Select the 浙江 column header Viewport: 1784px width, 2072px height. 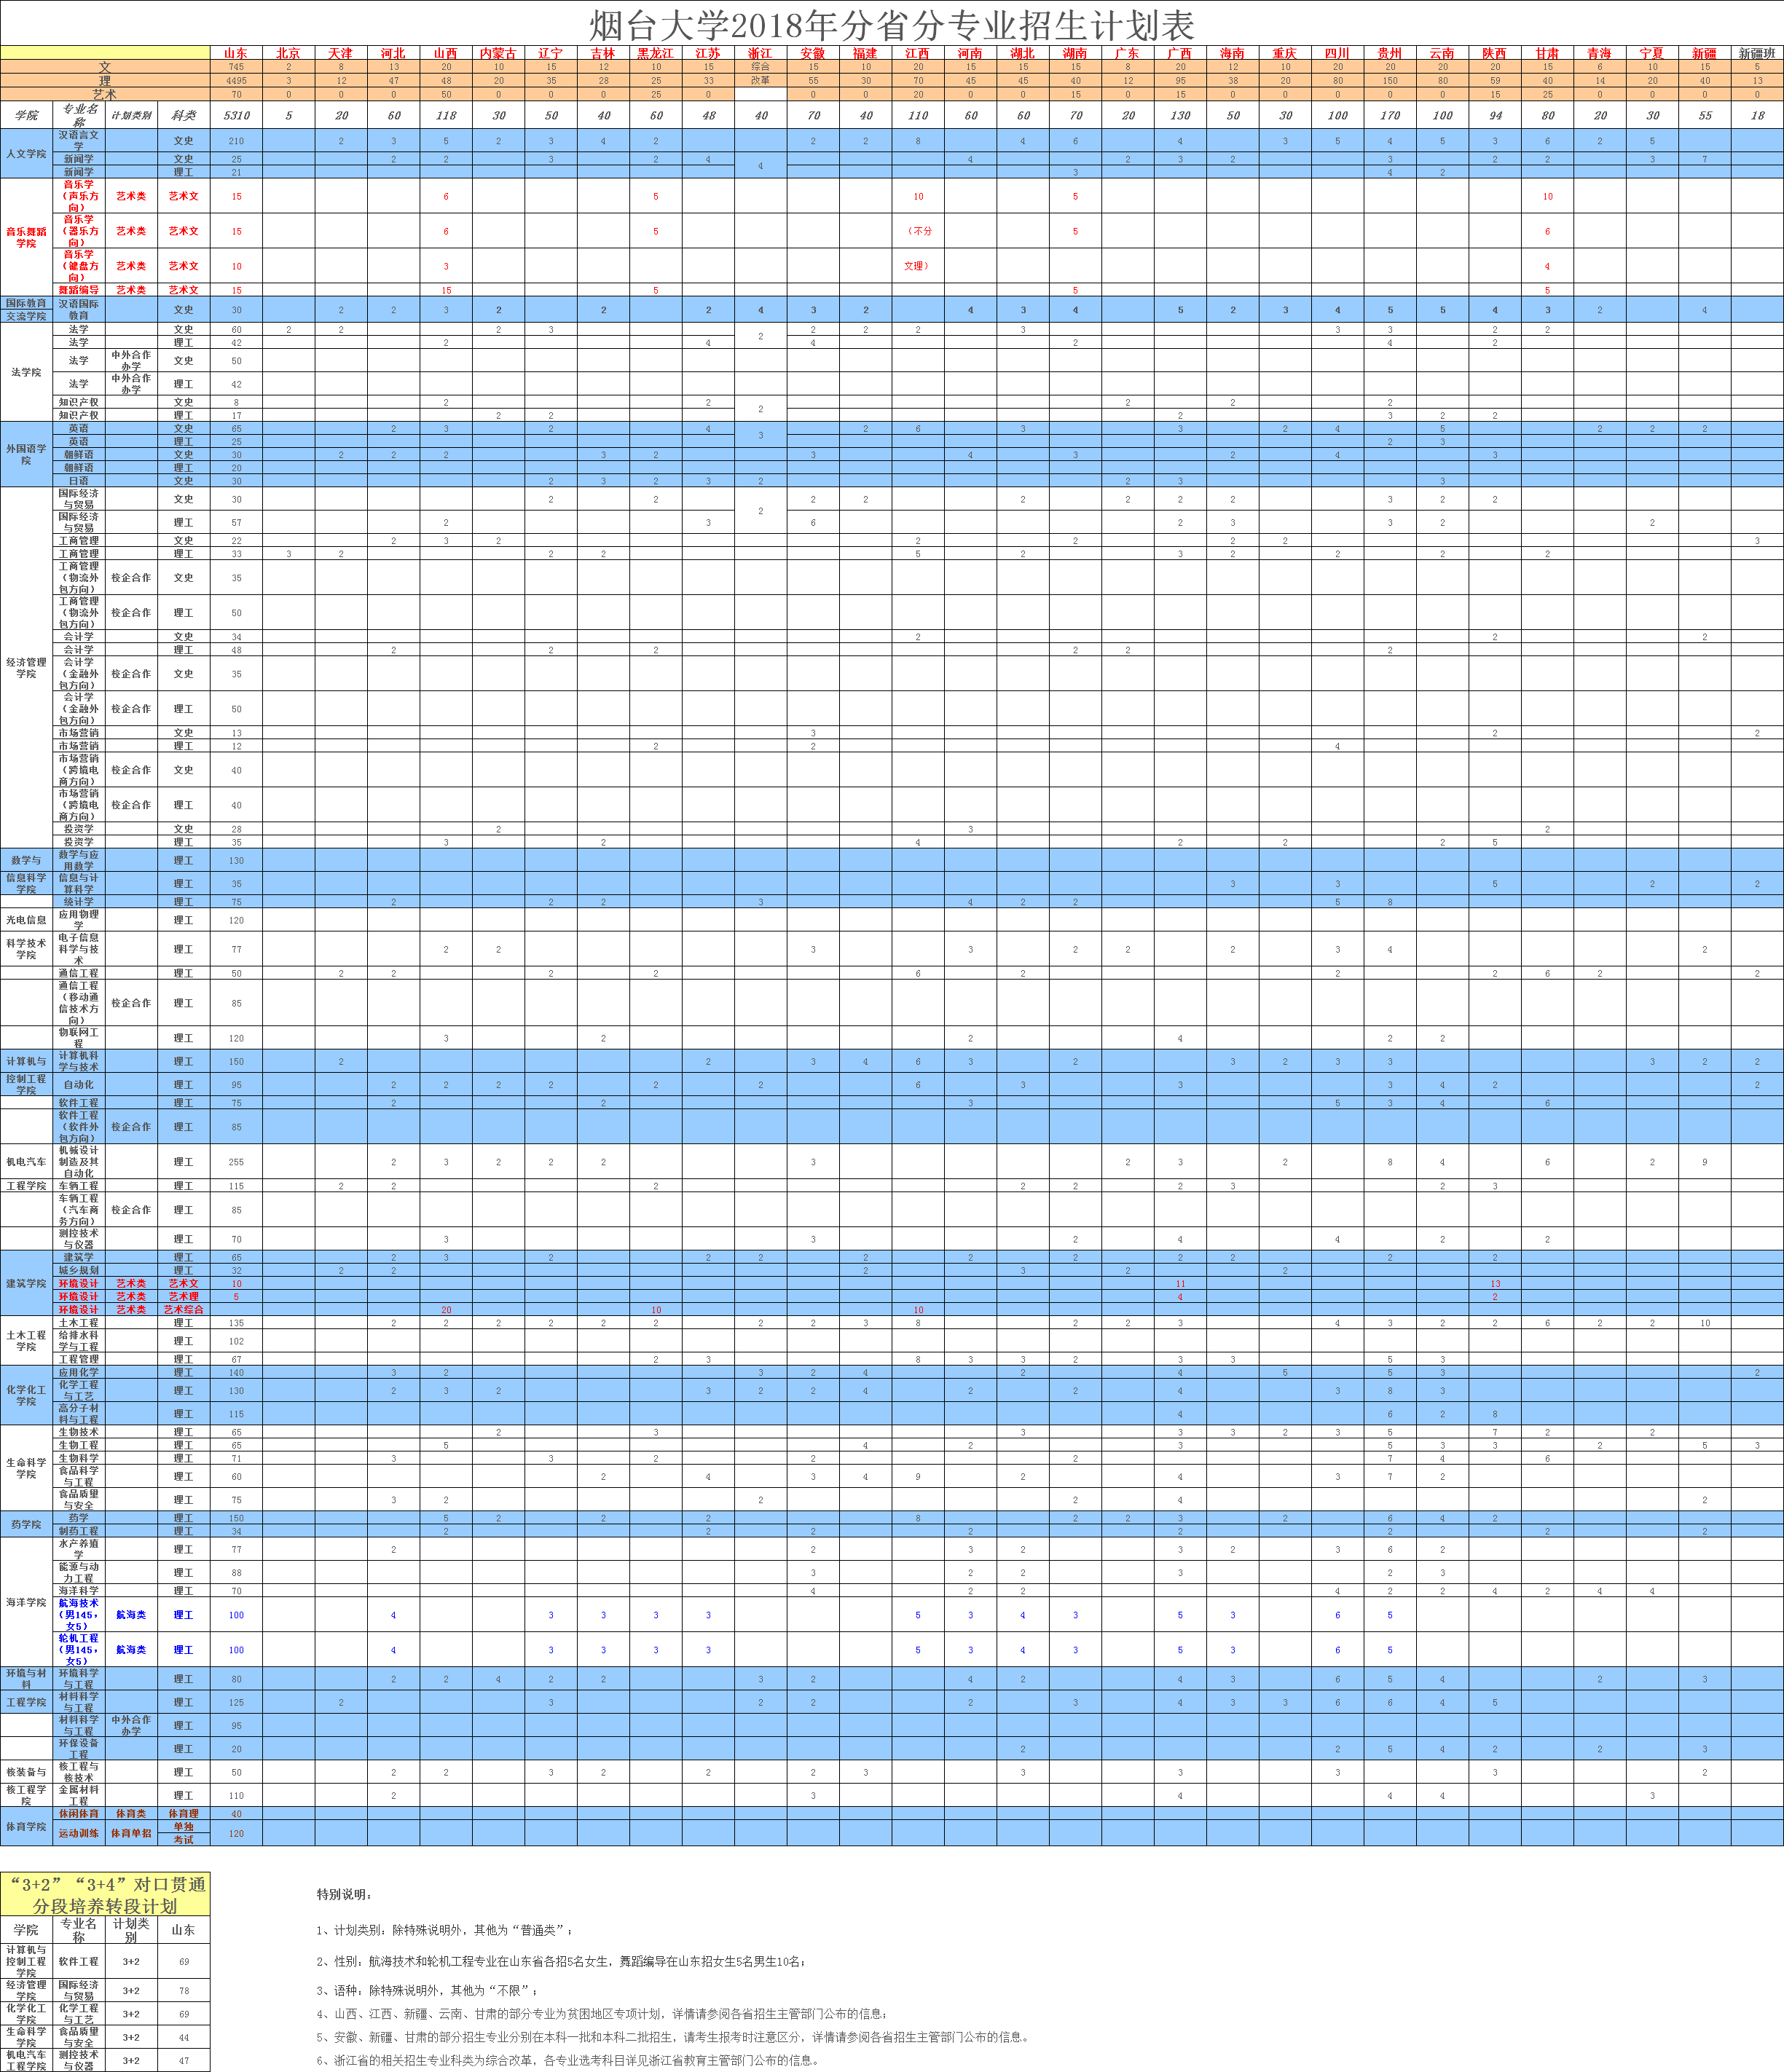pos(760,53)
